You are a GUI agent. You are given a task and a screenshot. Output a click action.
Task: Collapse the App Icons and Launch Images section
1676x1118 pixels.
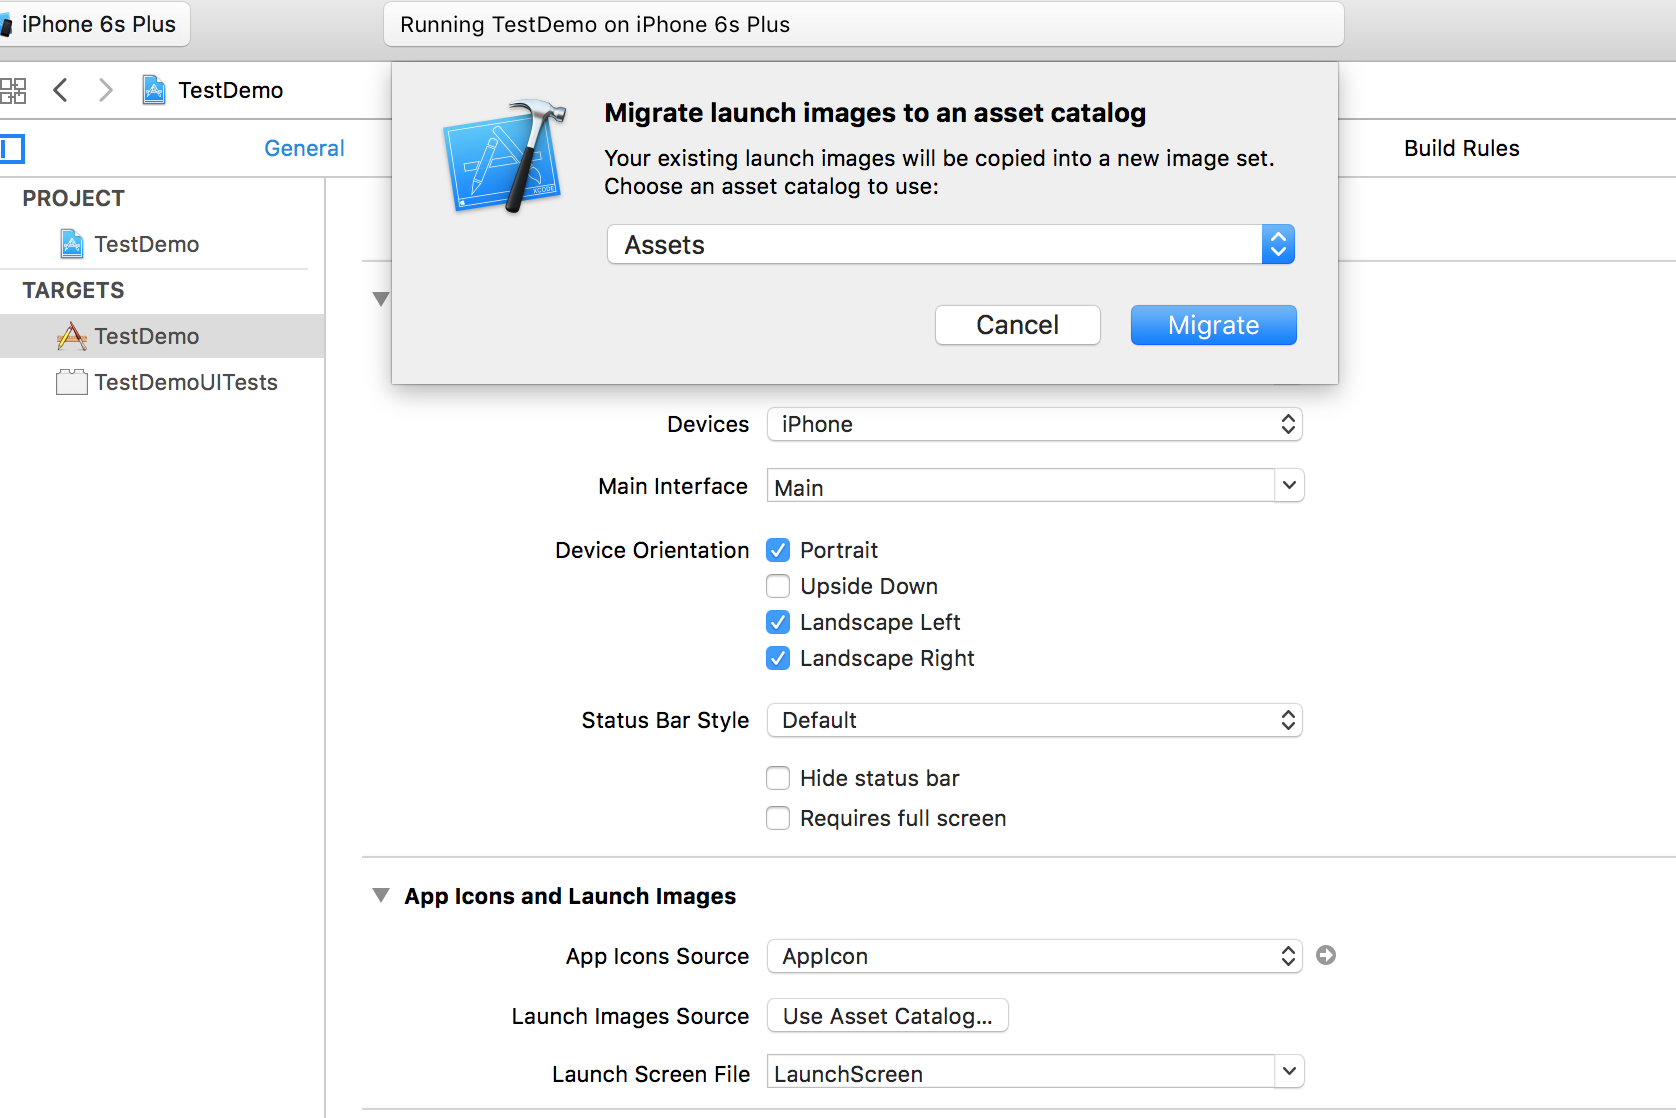tap(381, 895)
